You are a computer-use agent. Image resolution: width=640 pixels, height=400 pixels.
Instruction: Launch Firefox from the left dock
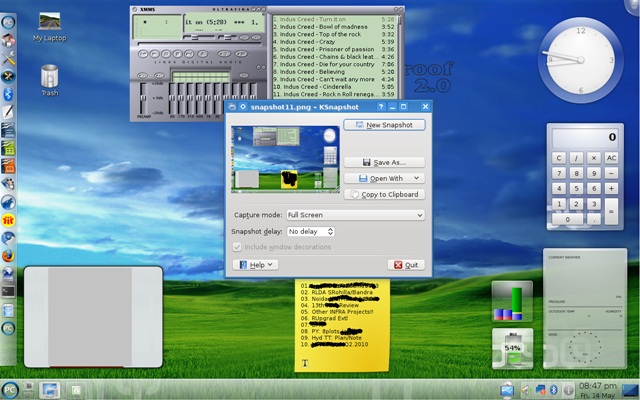tap(9, 257)
